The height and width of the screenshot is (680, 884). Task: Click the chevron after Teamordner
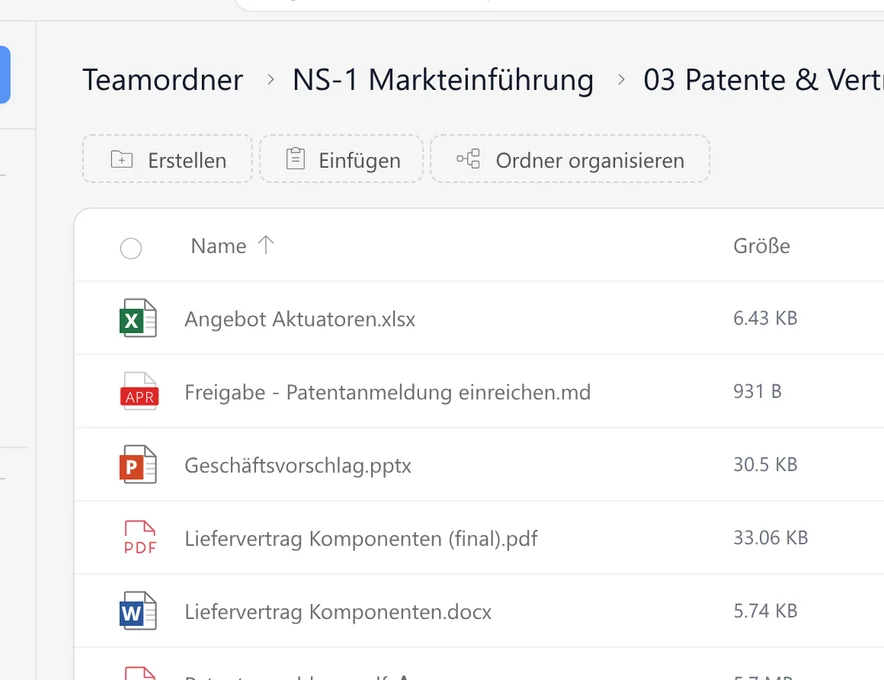271,80
